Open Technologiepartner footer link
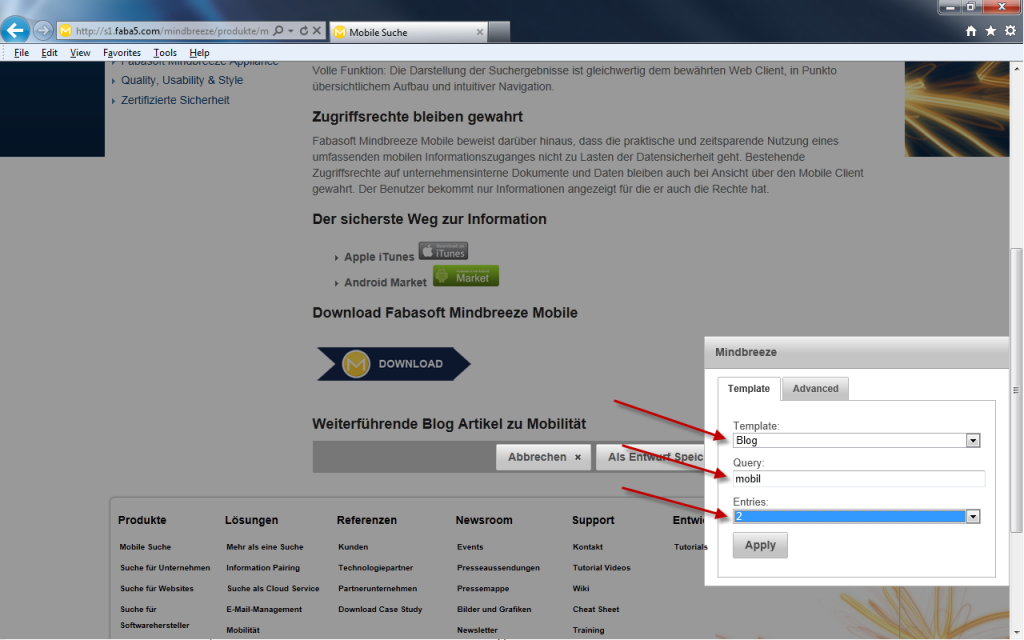The width and height of the screenshot is (1024, 640). point(376,568)
